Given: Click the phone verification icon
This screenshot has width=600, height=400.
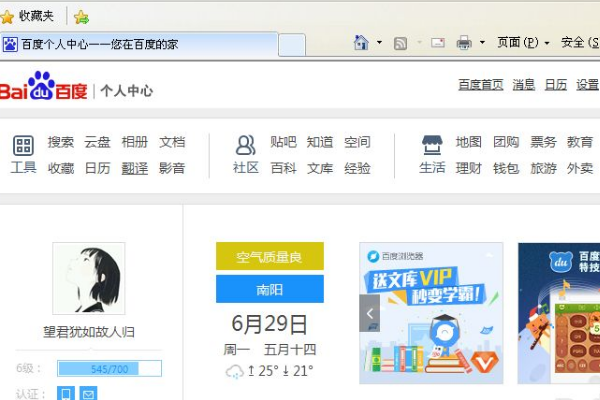Looking at the screenshot, I should click(x=66, y=393).
